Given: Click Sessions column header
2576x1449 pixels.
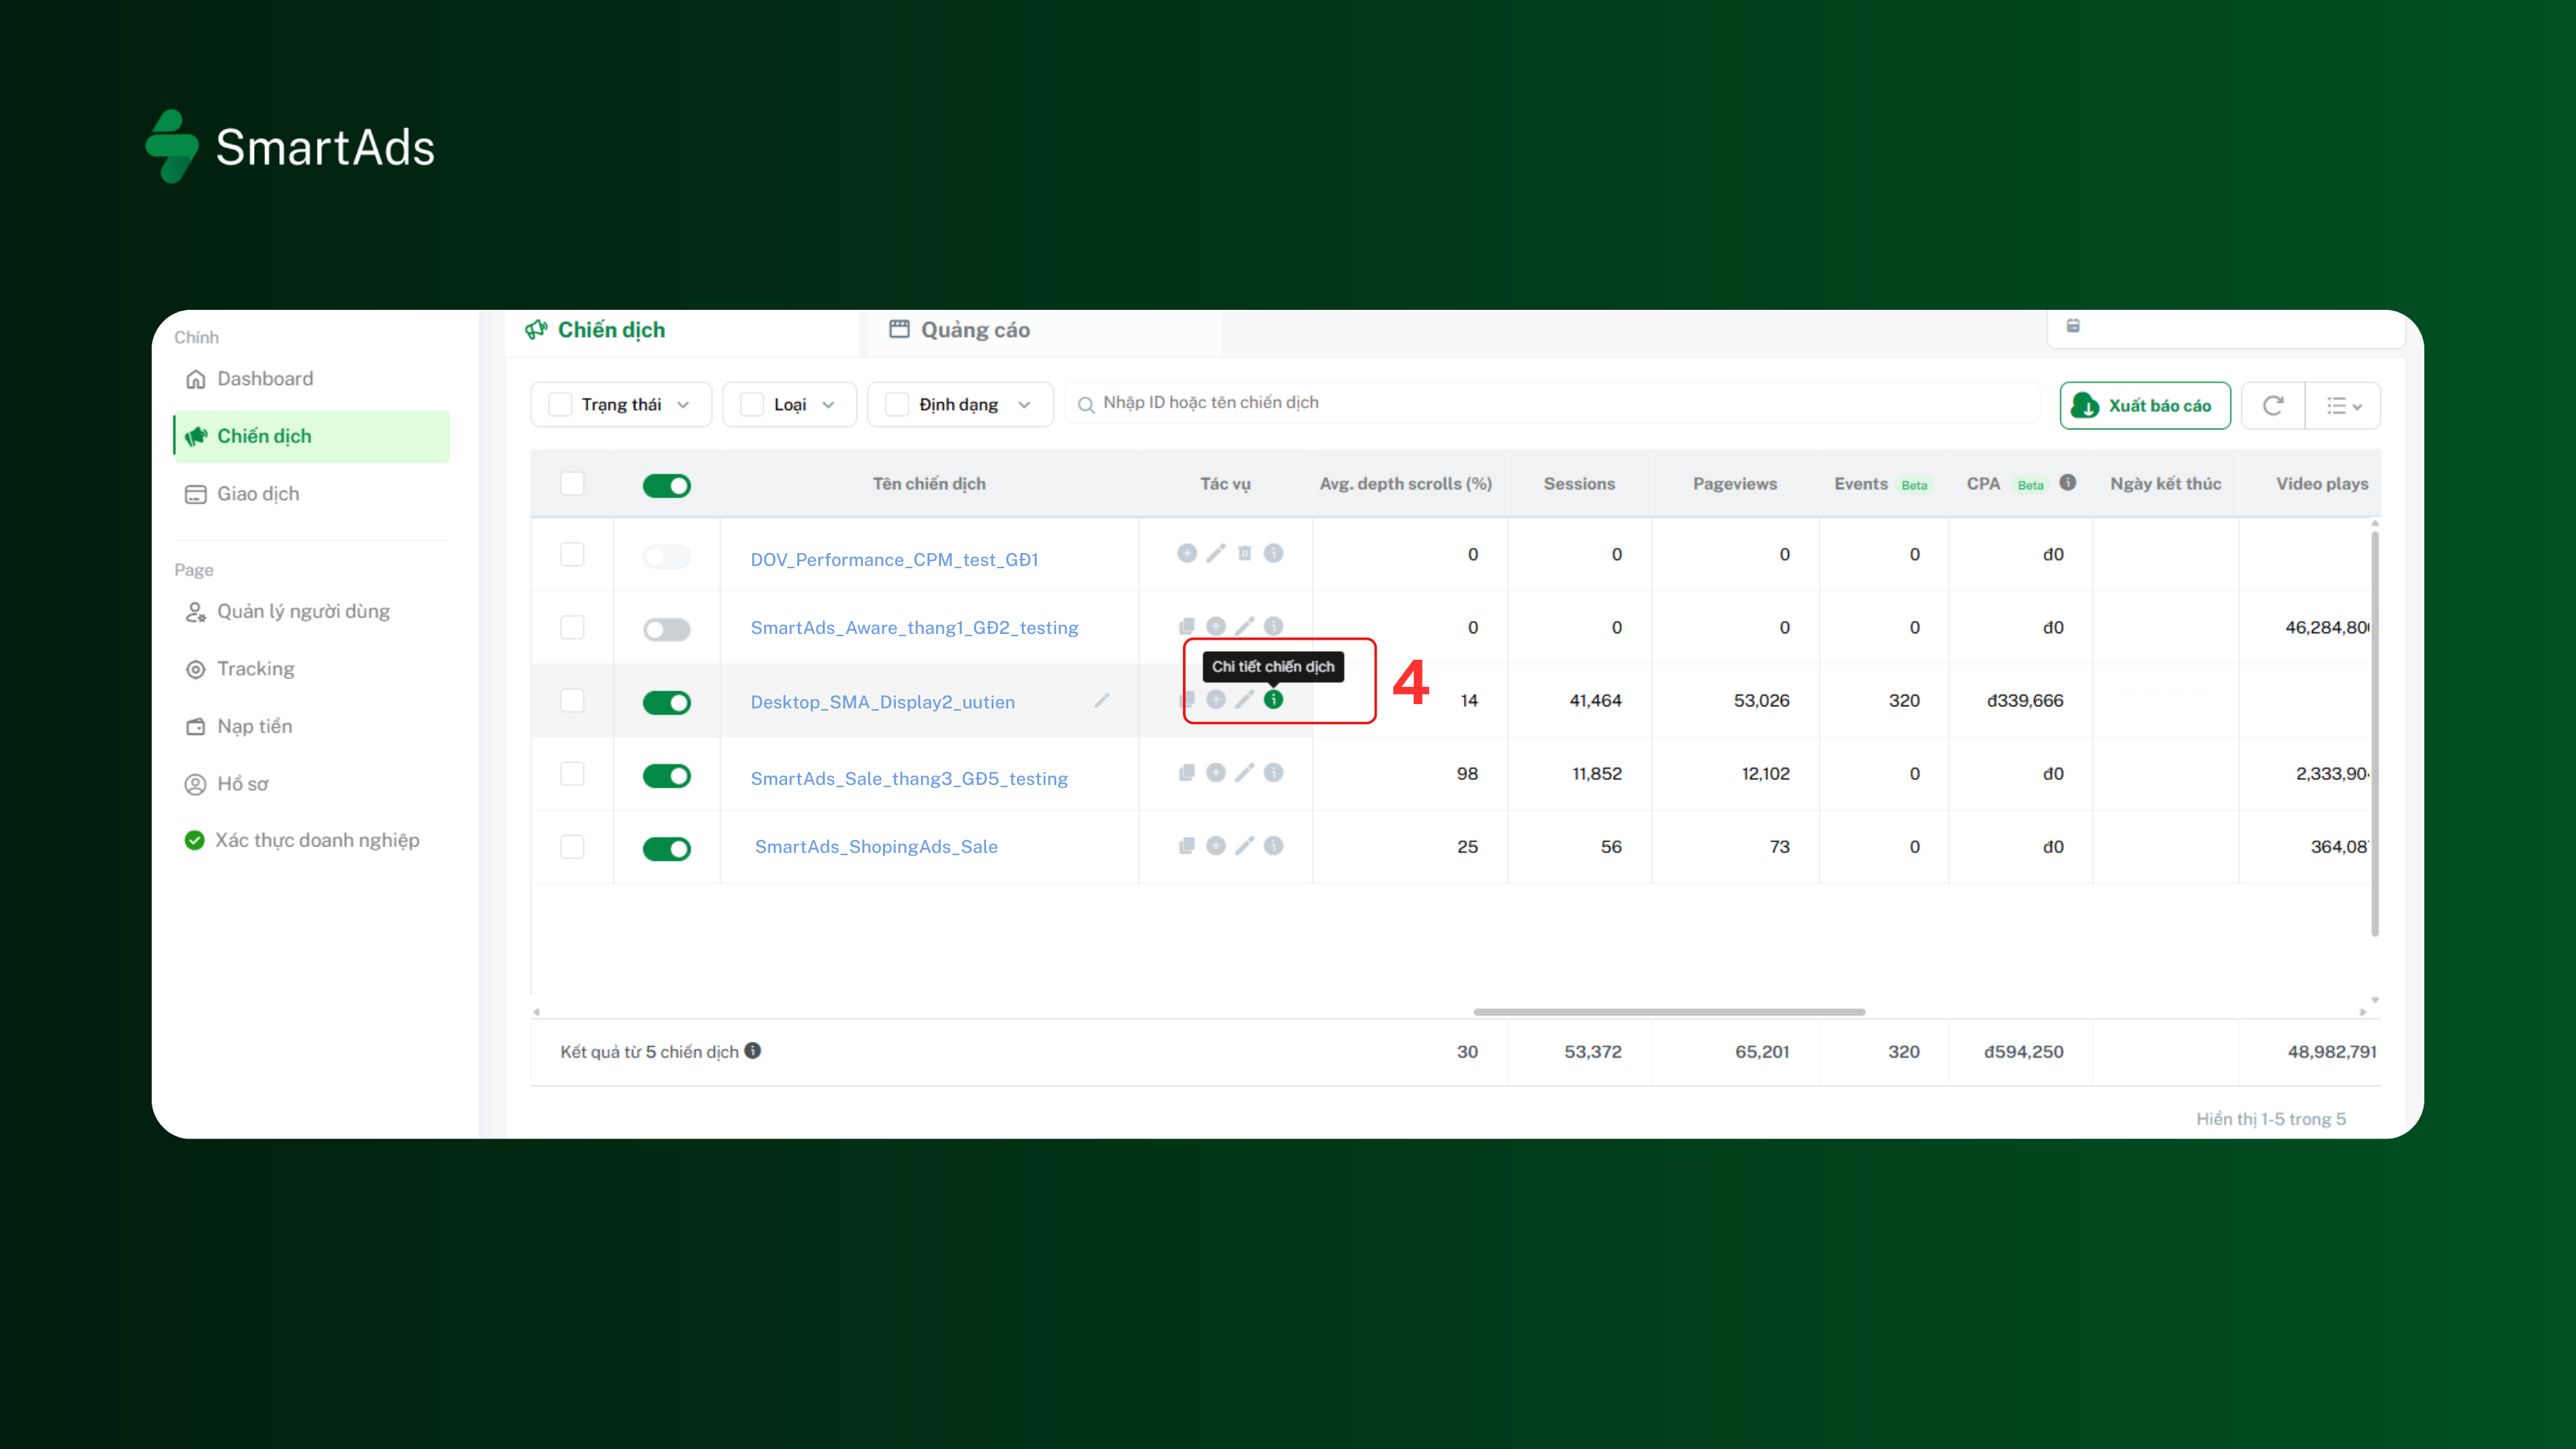Looking at the screenshot, I should [1579, 484].
